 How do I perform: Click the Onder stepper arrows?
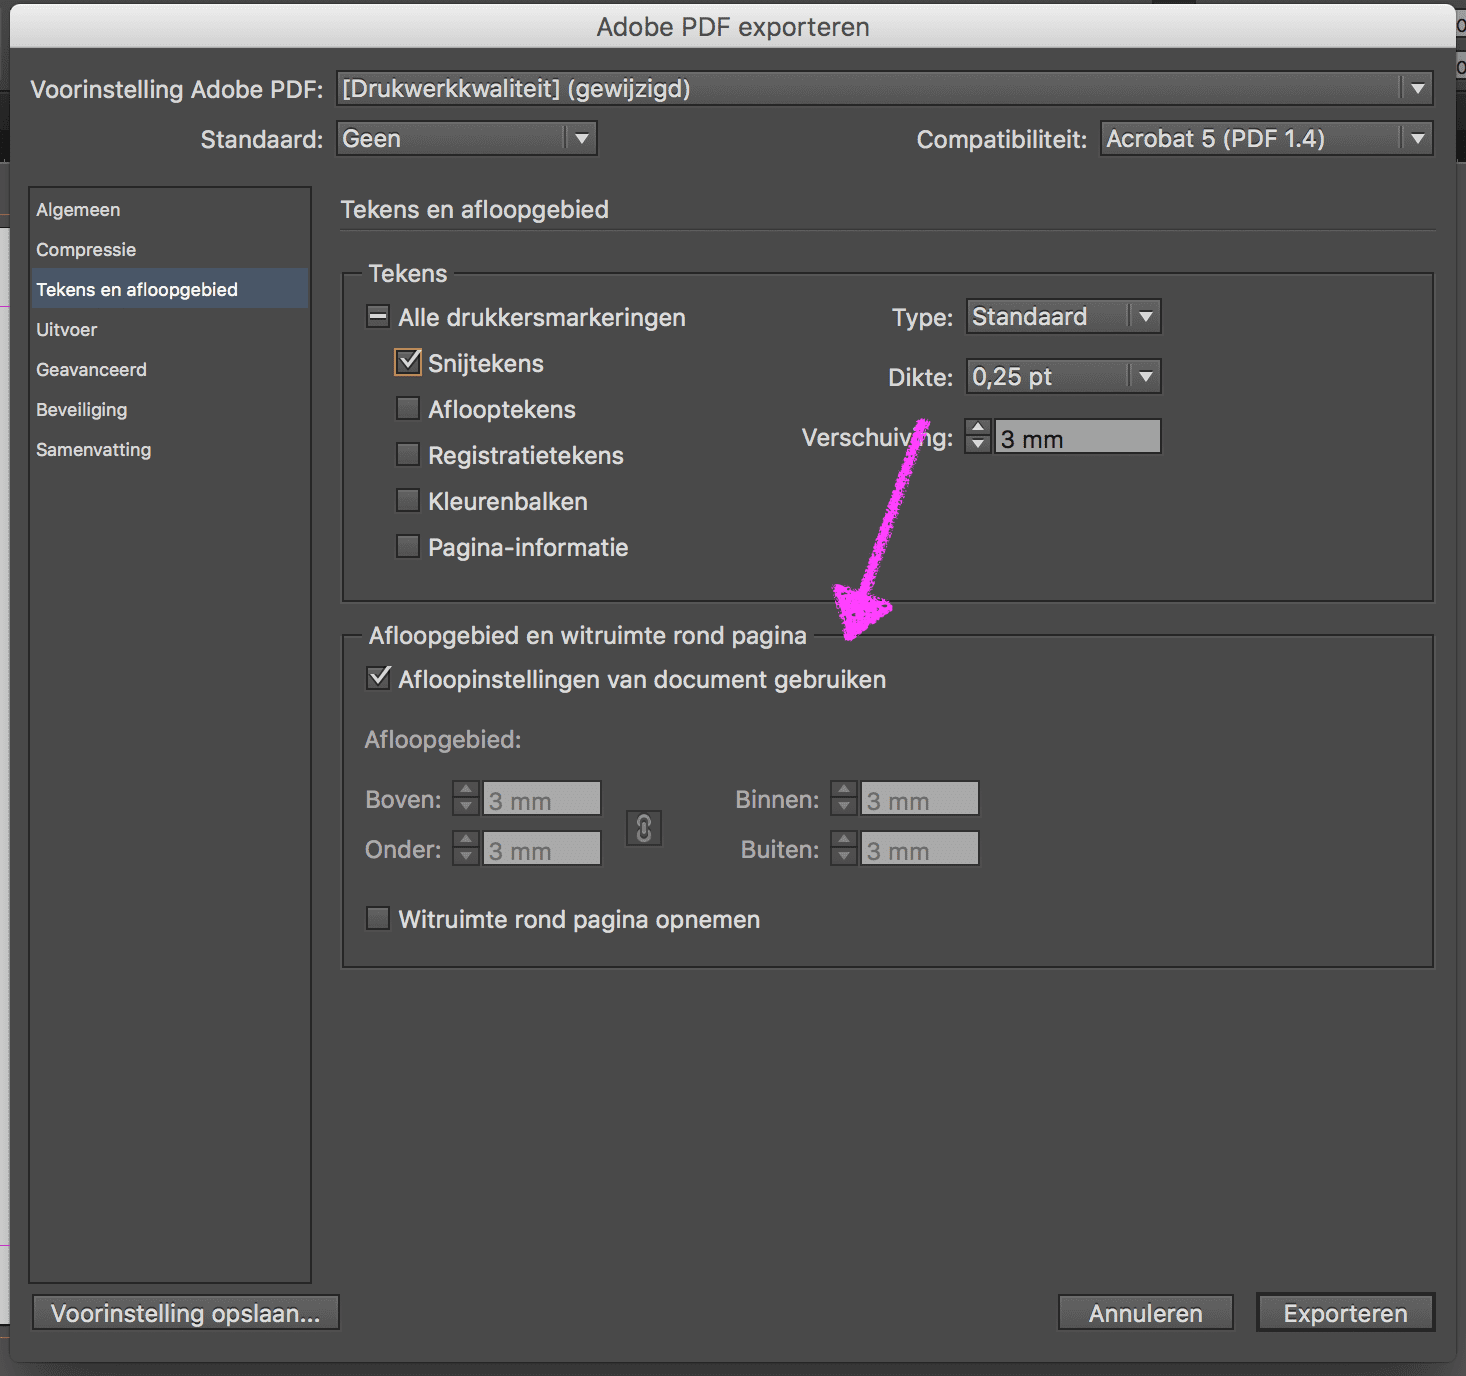(x=466, y=849)
